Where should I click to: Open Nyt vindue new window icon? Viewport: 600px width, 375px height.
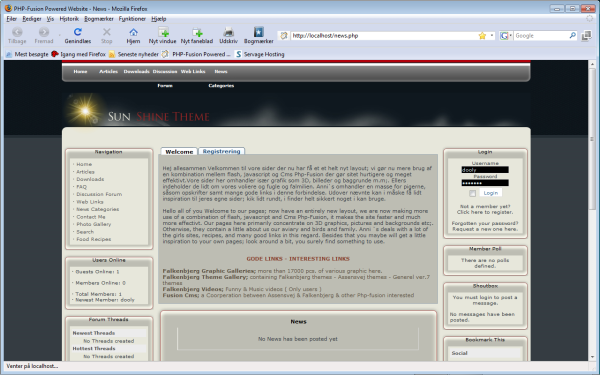click(163, 32)
